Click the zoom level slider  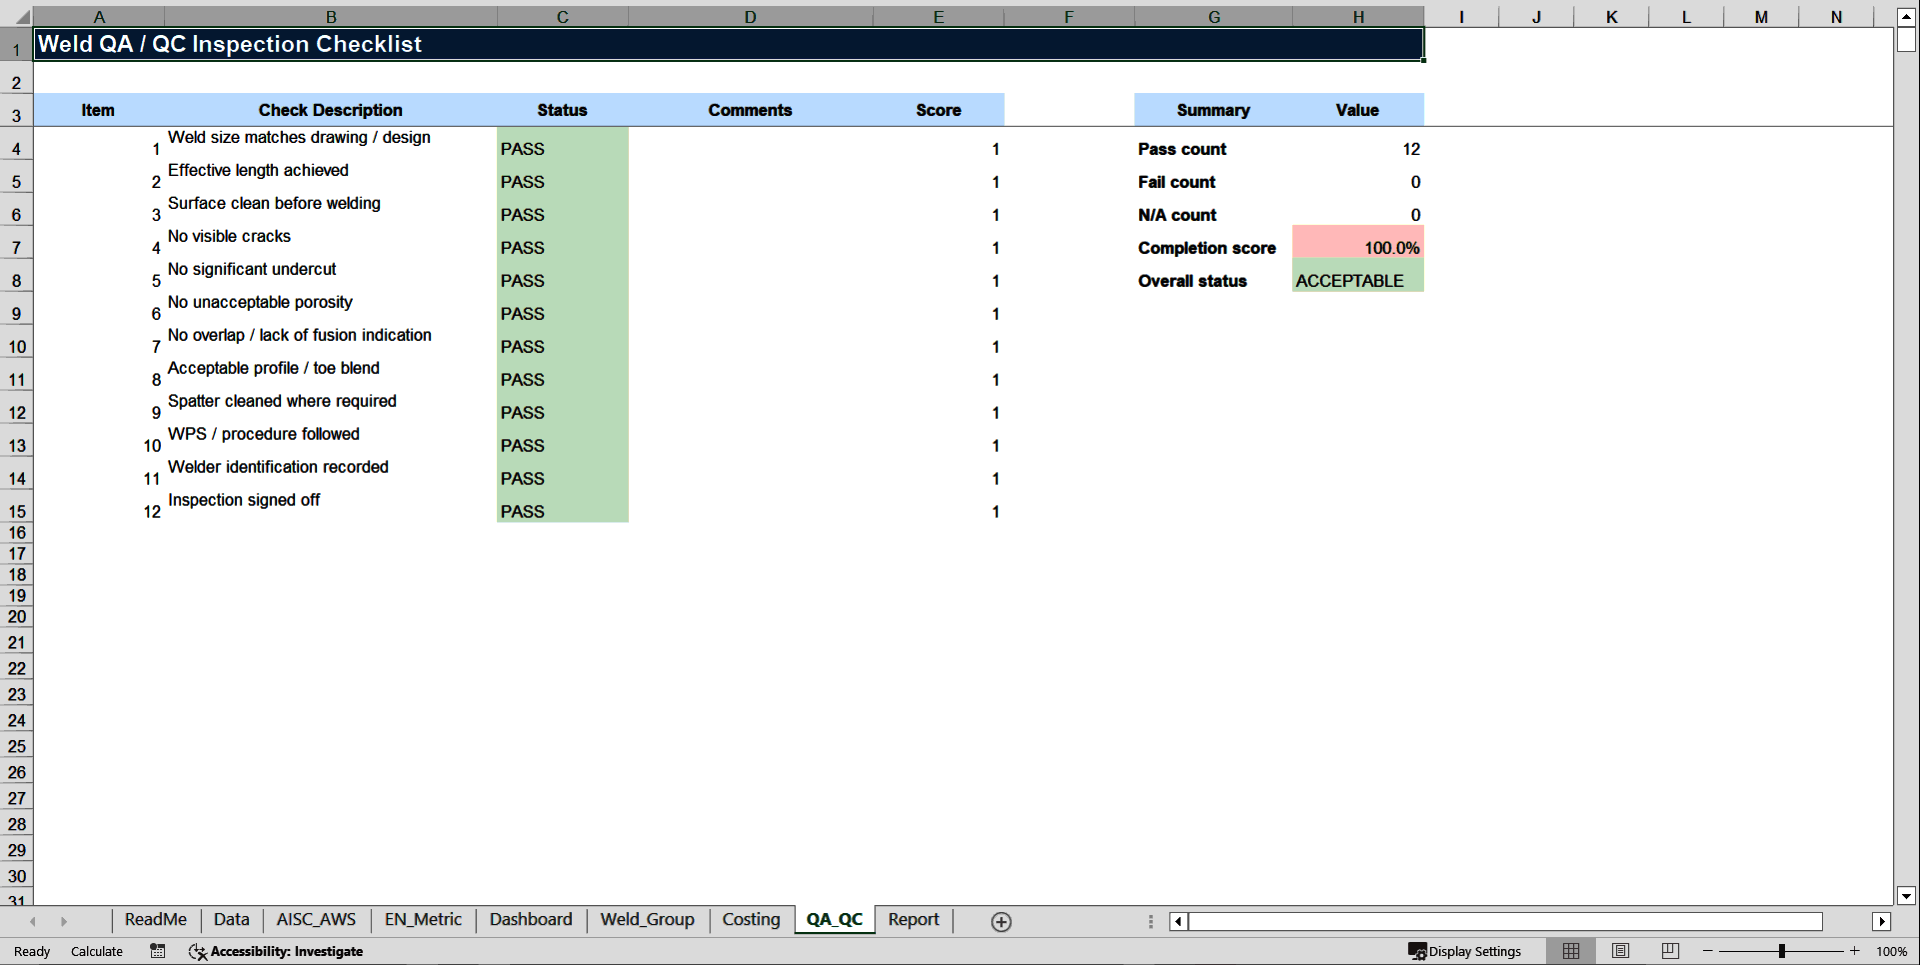[x=1783, y=951]
